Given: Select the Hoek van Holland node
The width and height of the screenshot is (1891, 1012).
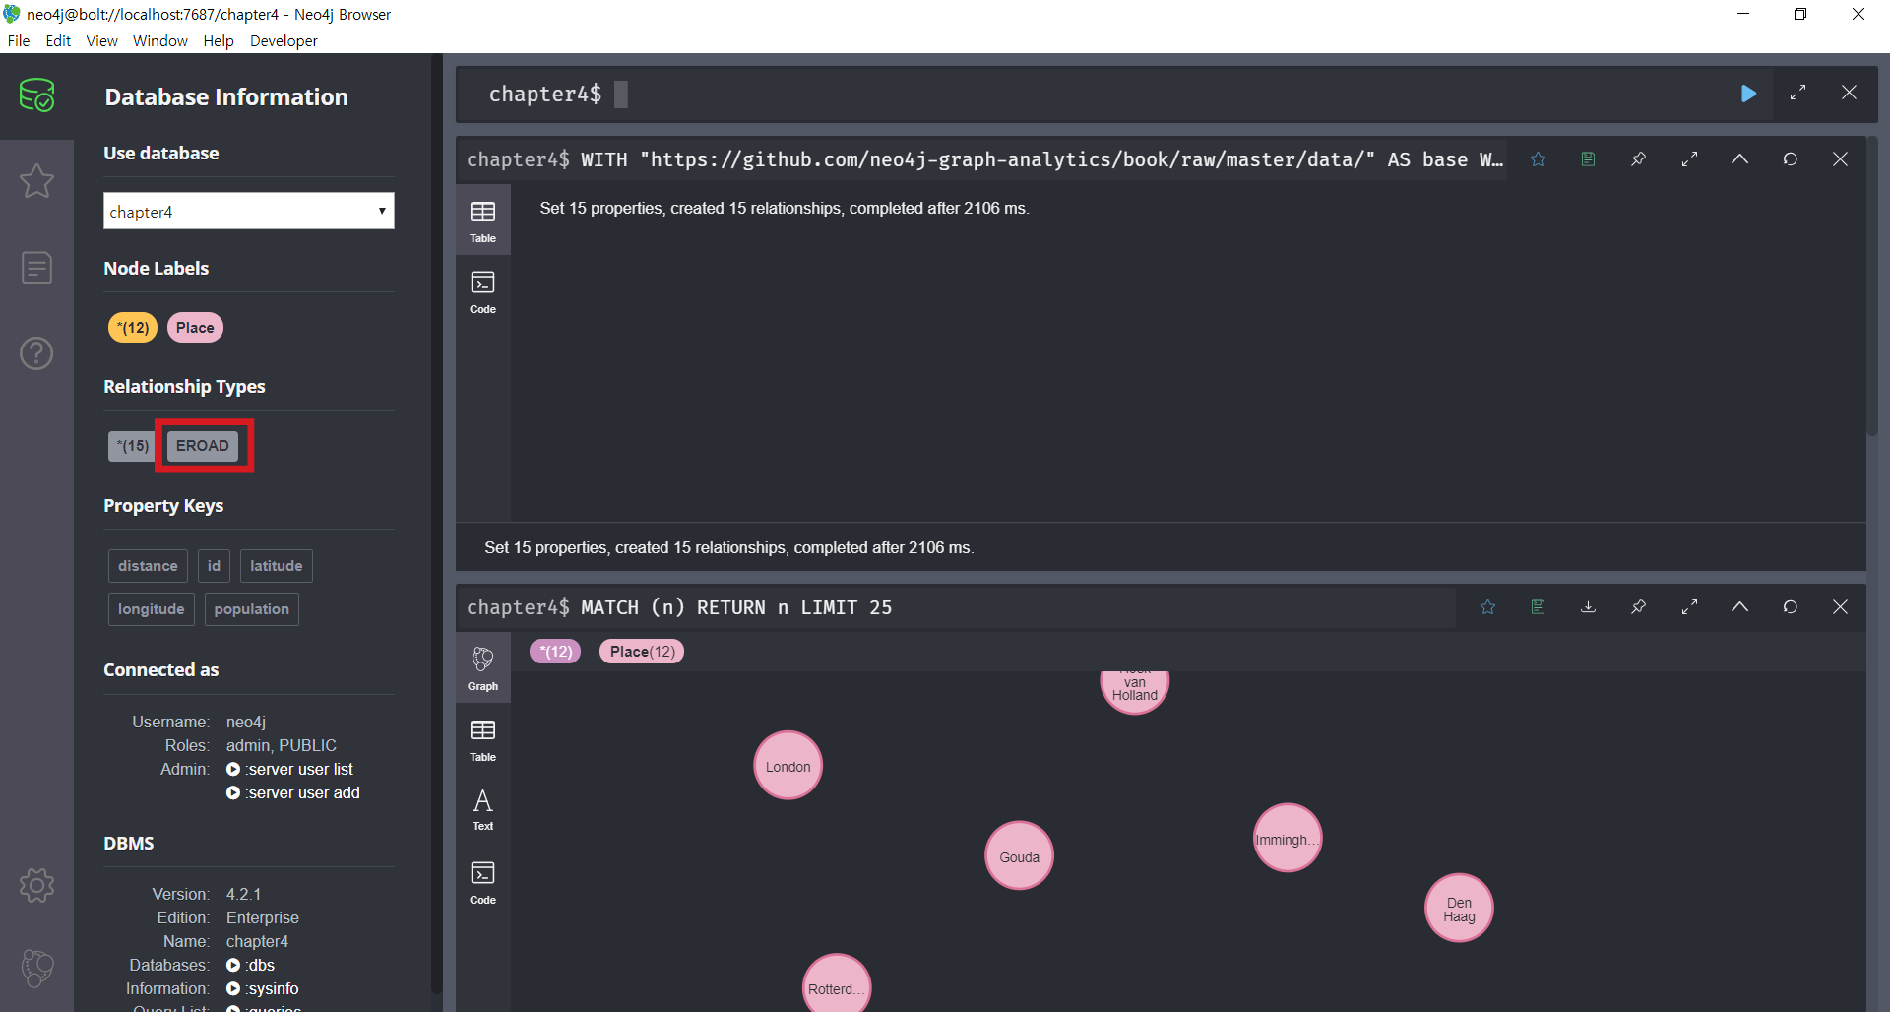Looking at the screenshot, I should tap(1135, 690).
